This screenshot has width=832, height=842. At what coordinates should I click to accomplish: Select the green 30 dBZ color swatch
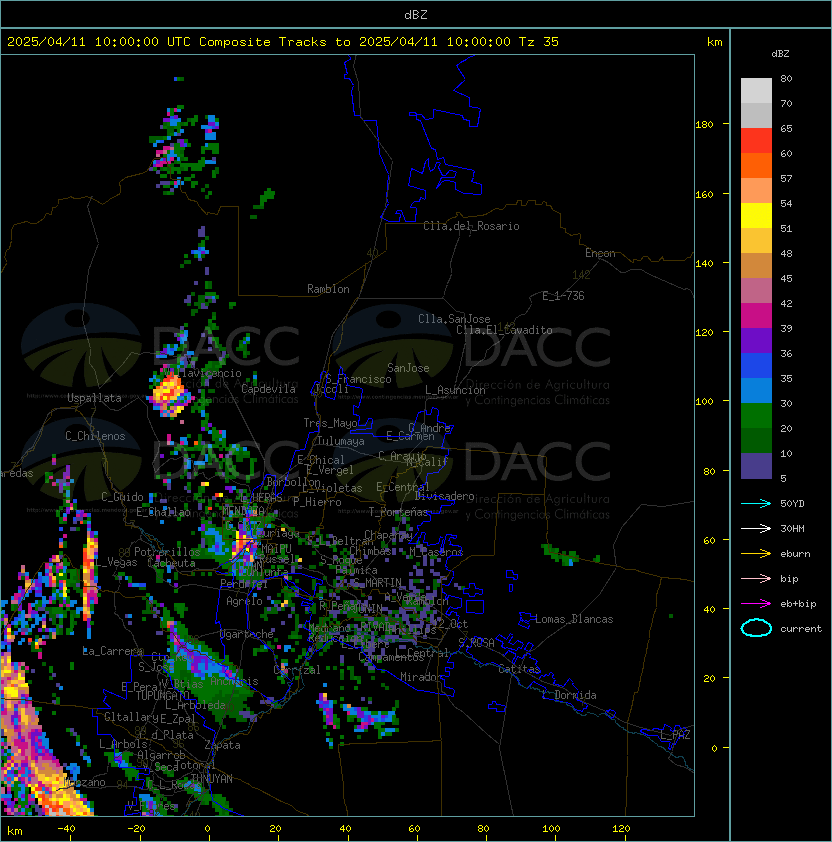pos(756,415)
